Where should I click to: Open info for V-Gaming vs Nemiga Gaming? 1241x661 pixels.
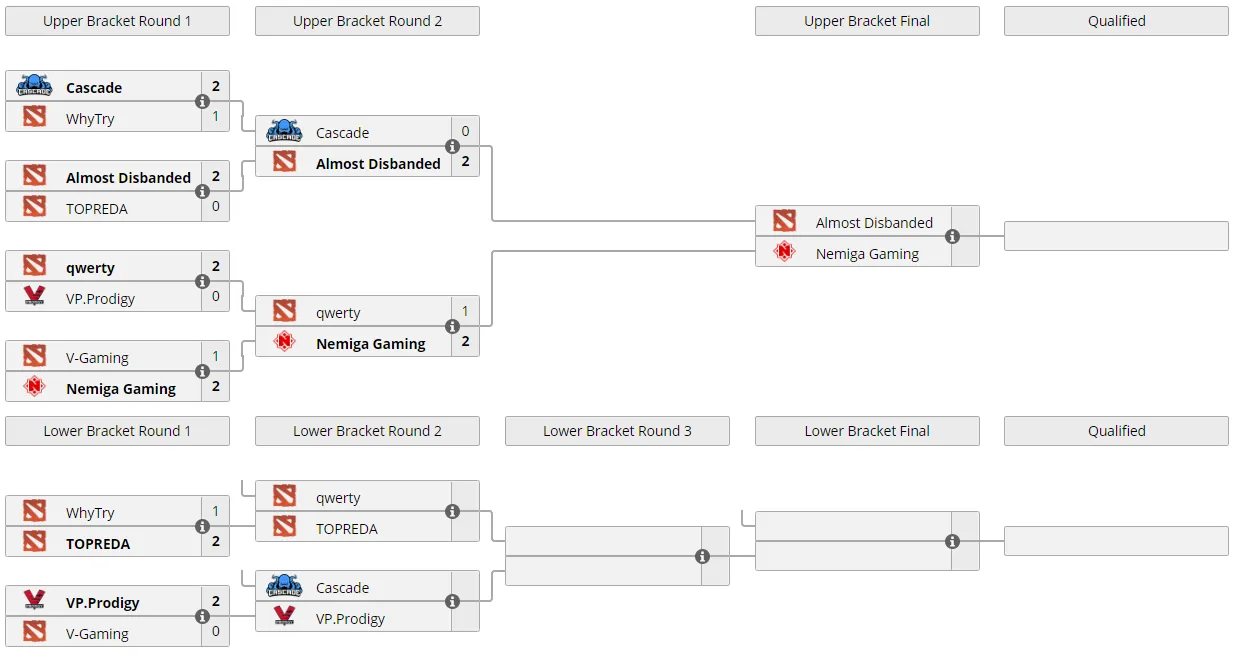click(x=202, y=372)
